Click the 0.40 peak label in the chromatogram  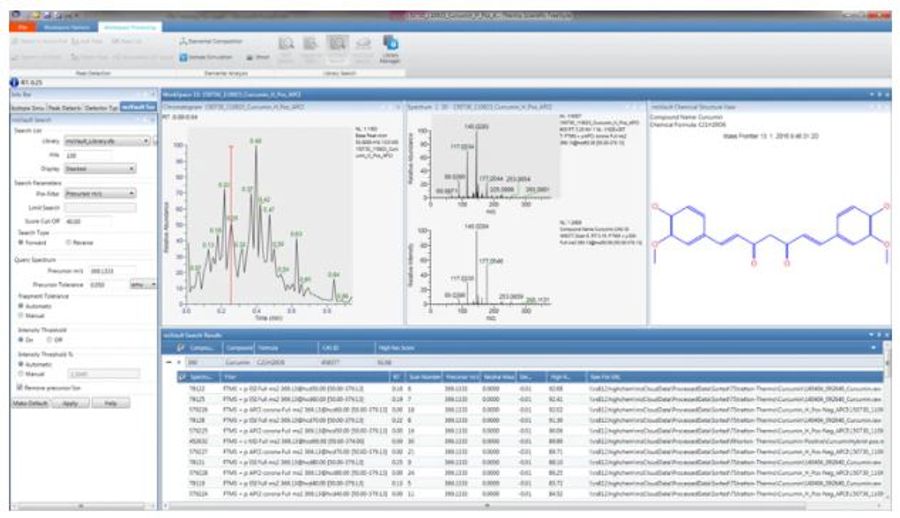pos(256,141)
